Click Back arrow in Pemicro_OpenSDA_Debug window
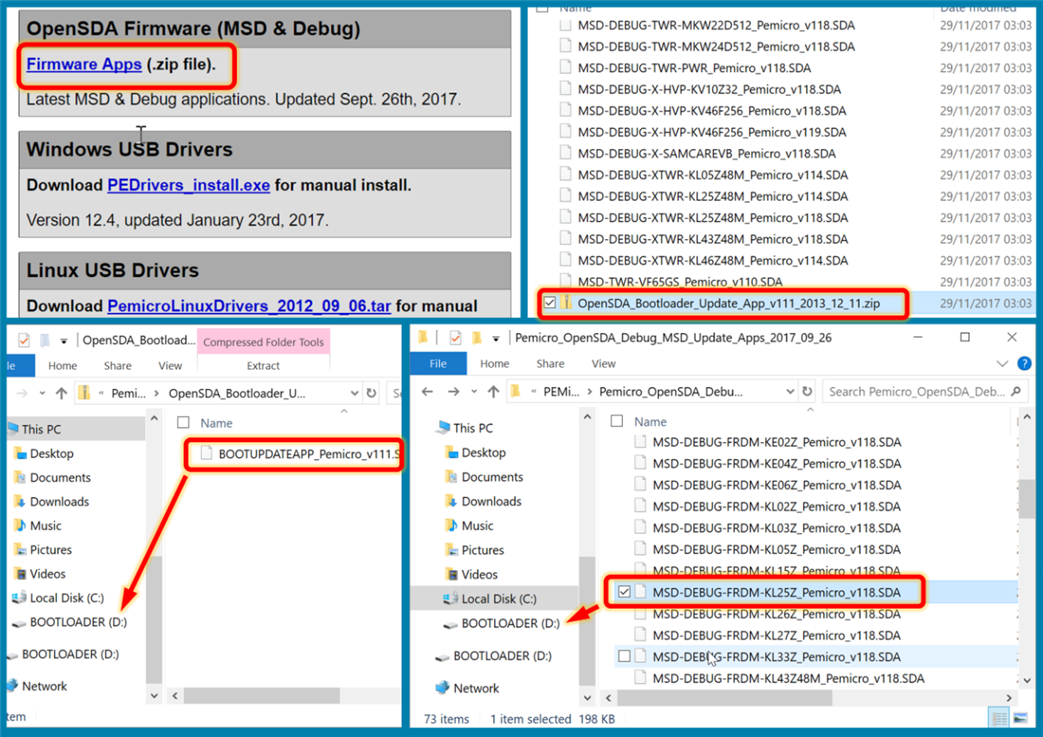Image resolution: width=1043 pixels, height=737 pixels. click(429, 392)
